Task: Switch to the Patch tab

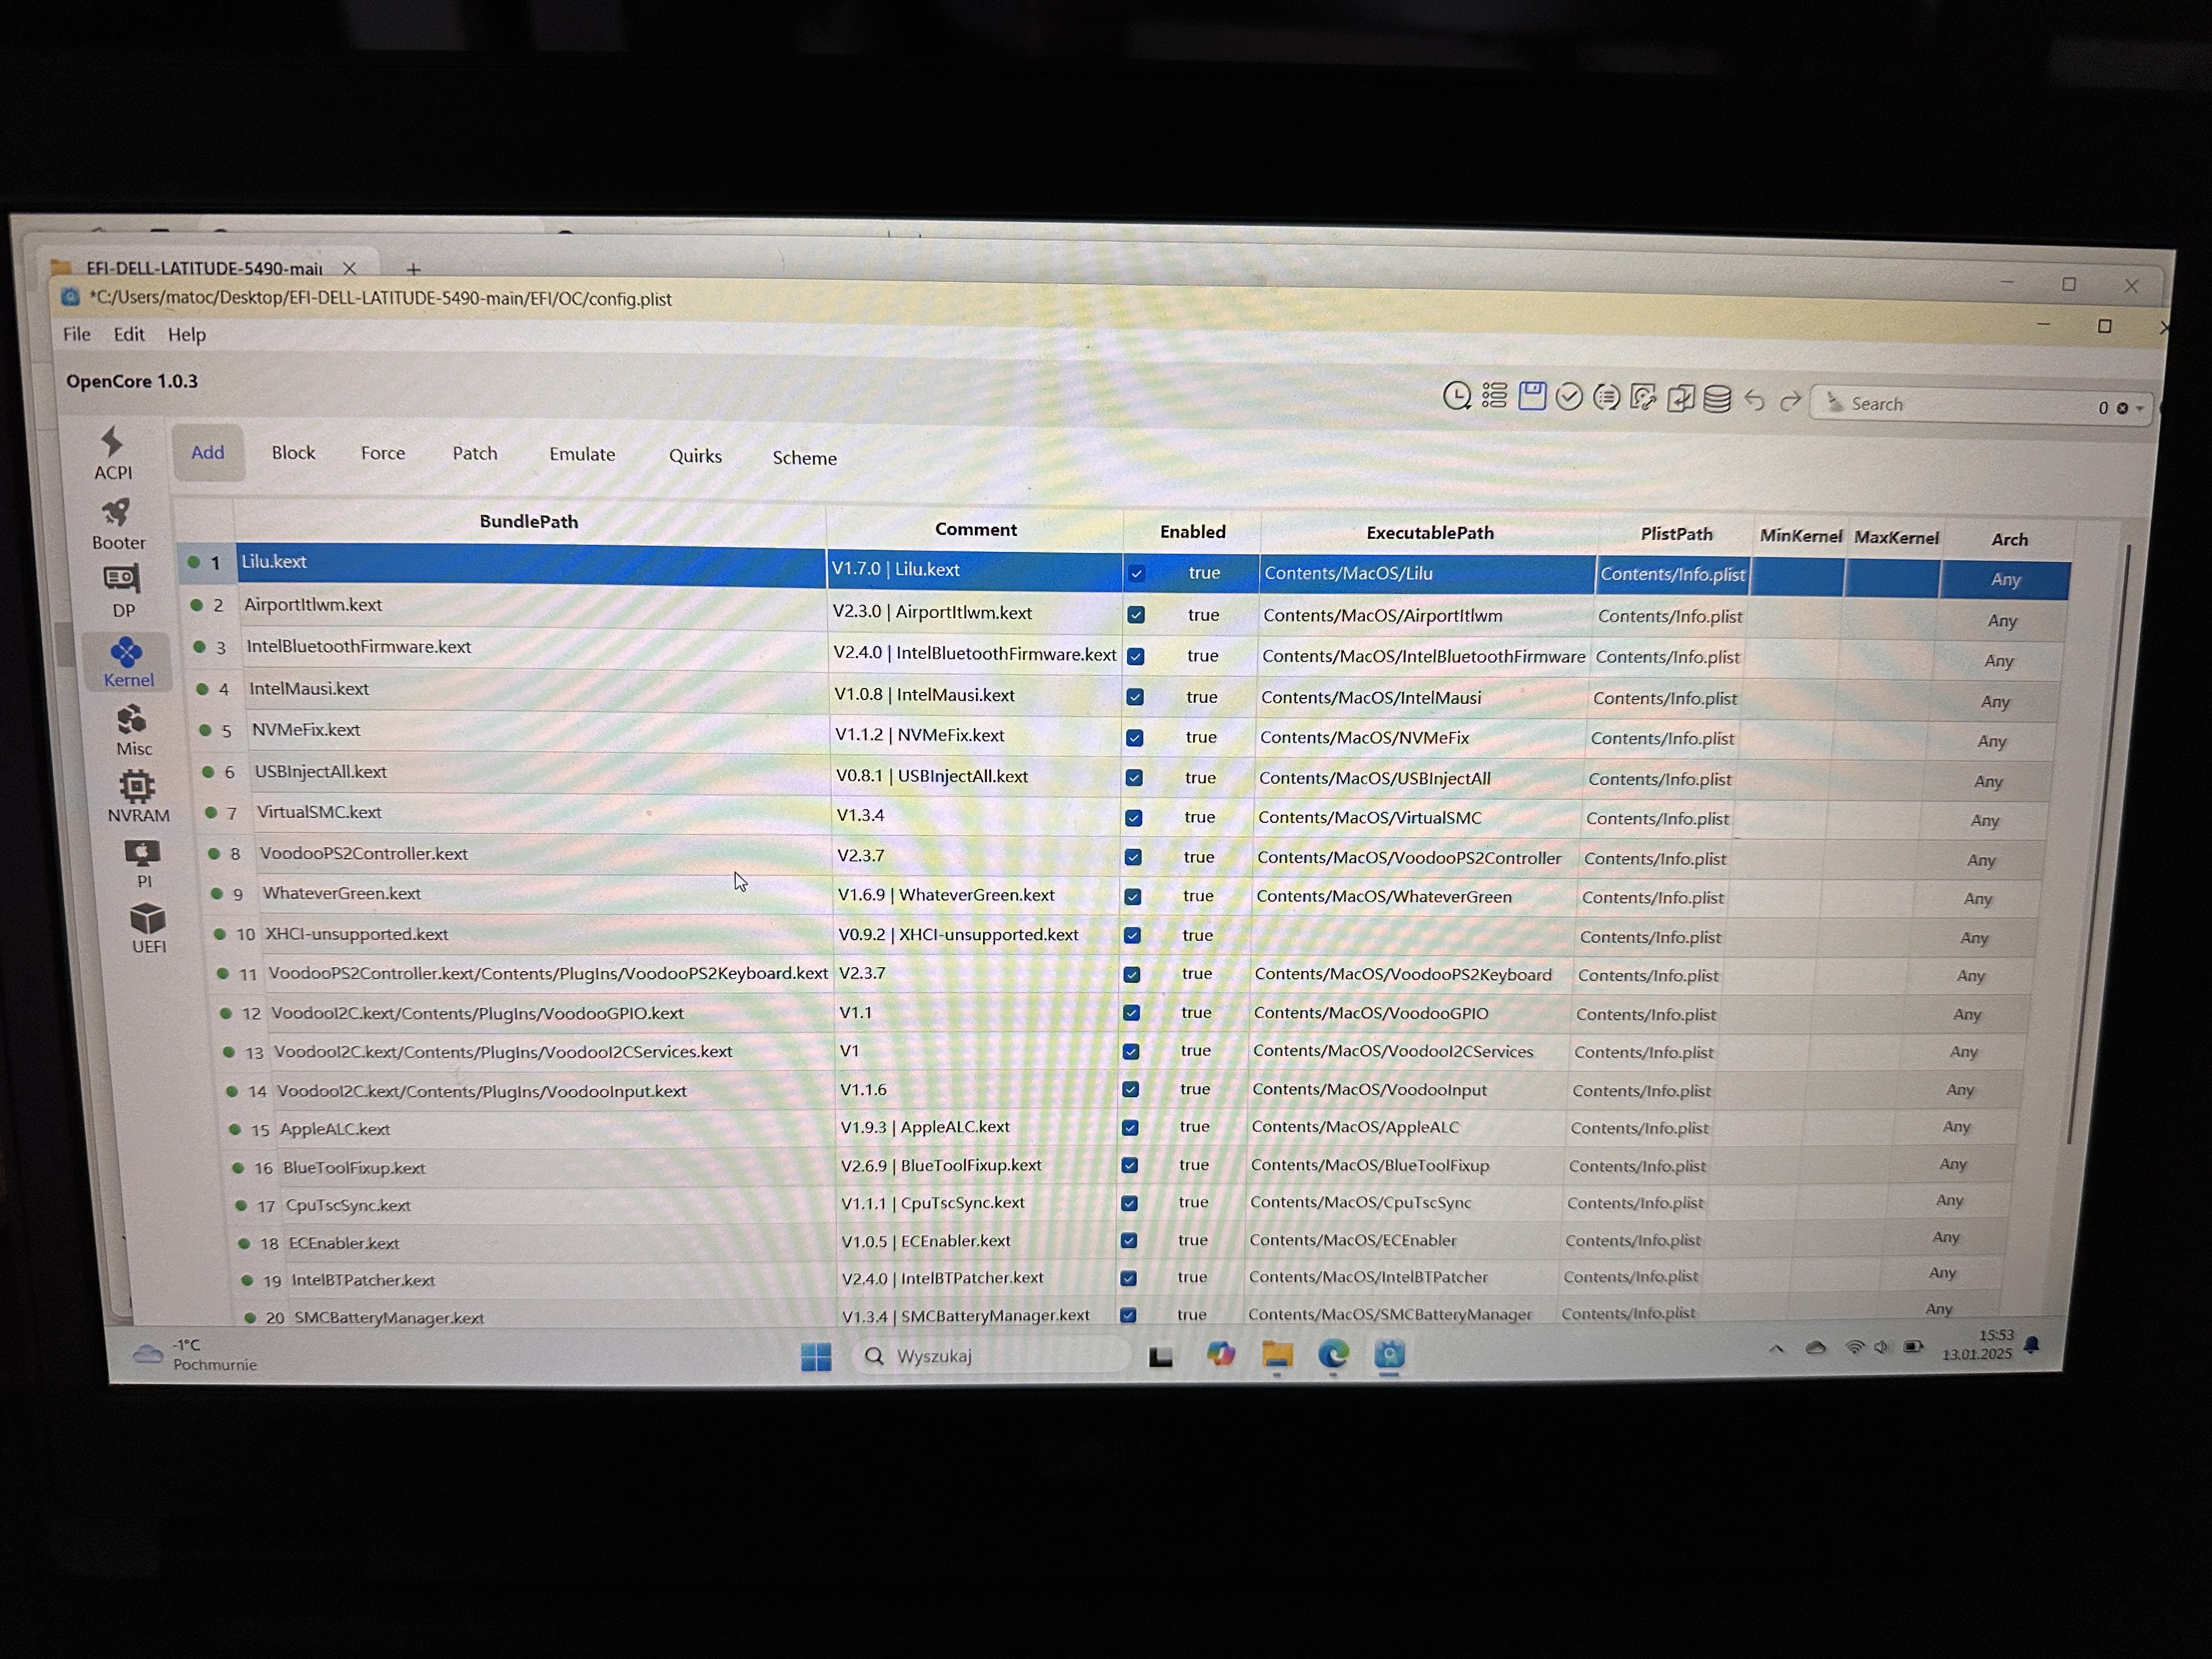Action: click(475, 453)
